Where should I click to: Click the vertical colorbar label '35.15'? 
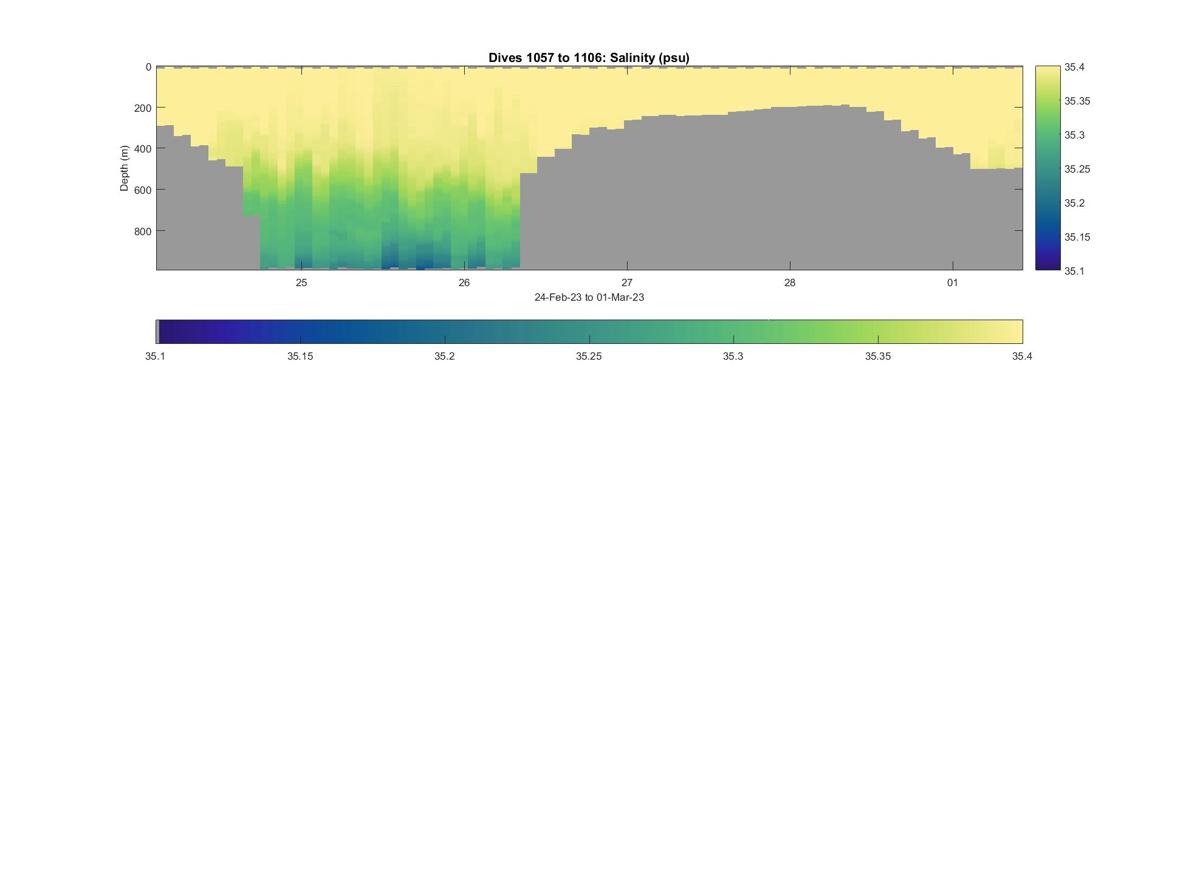point(1077,237)
